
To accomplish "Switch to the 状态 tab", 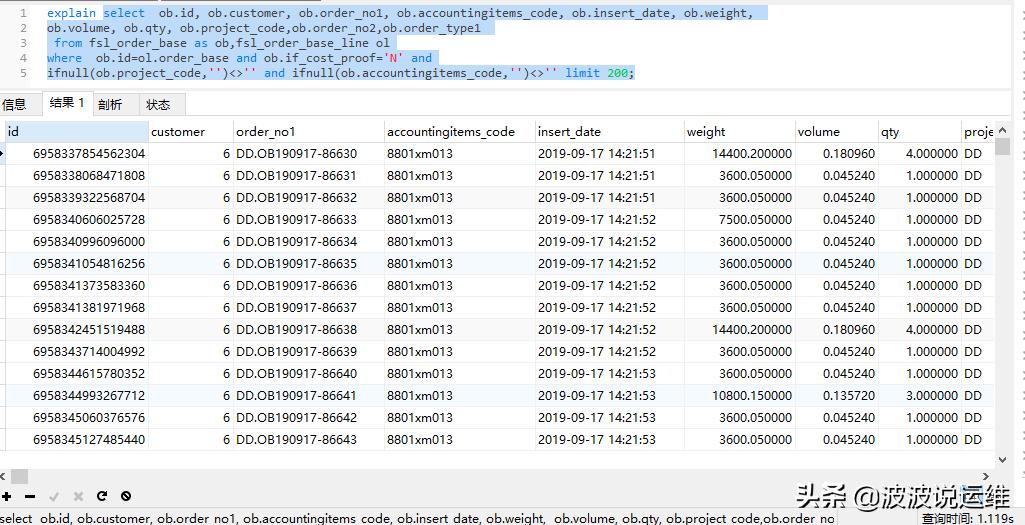I will click(x=158, y=105).
